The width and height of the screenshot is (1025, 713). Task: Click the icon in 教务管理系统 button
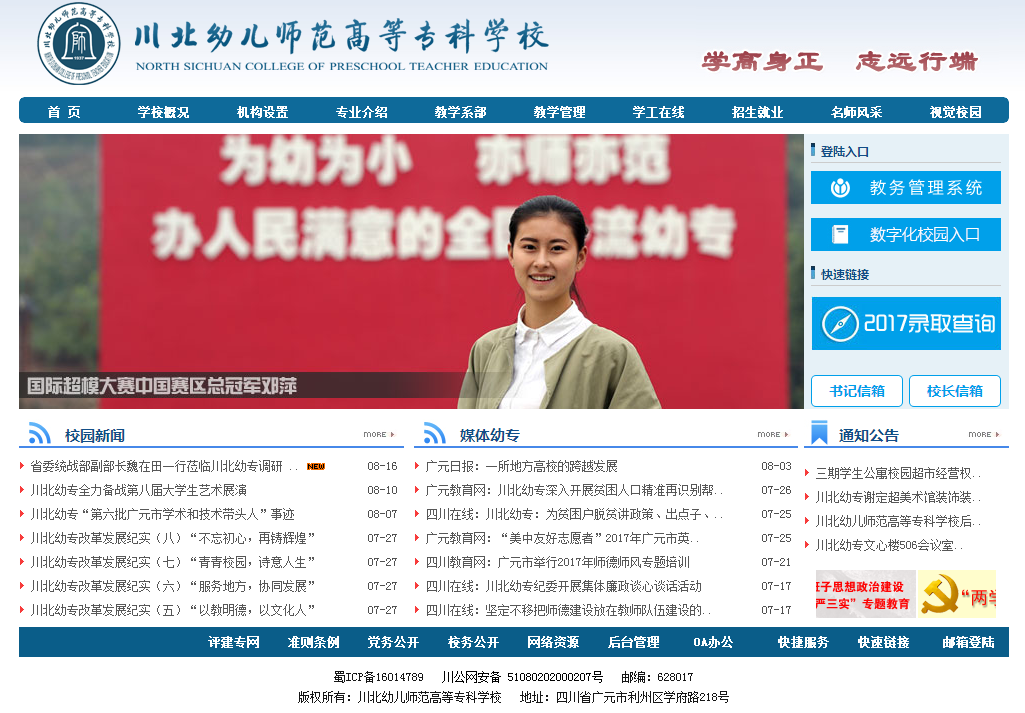pos(841,187)
